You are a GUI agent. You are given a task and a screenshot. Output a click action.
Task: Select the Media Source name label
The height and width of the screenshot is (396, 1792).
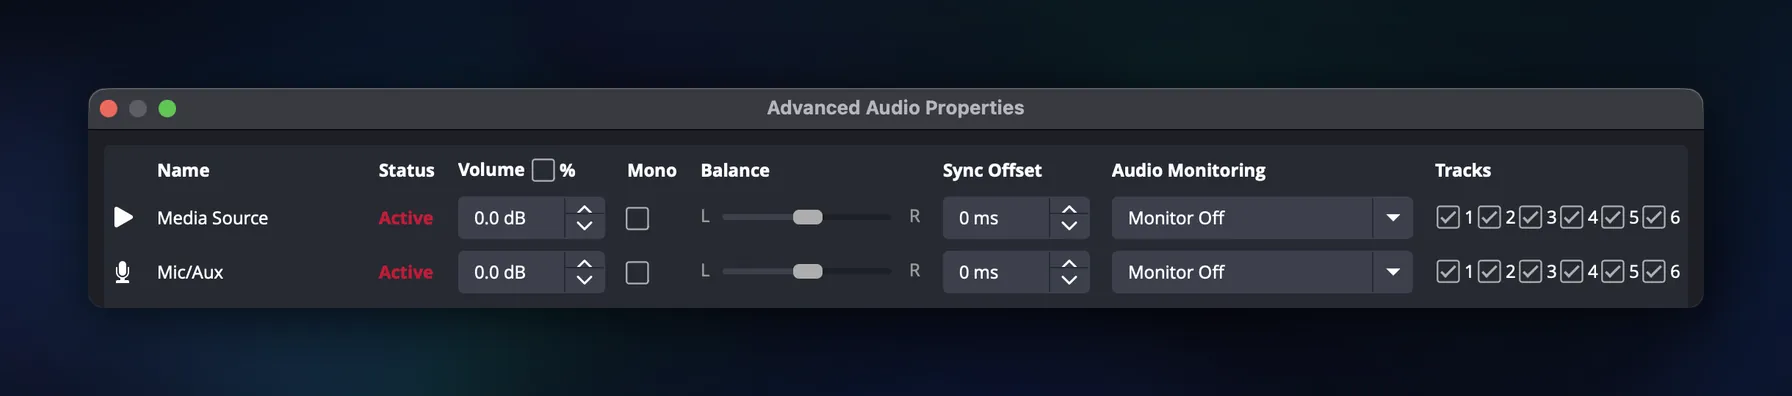[212, 218]
